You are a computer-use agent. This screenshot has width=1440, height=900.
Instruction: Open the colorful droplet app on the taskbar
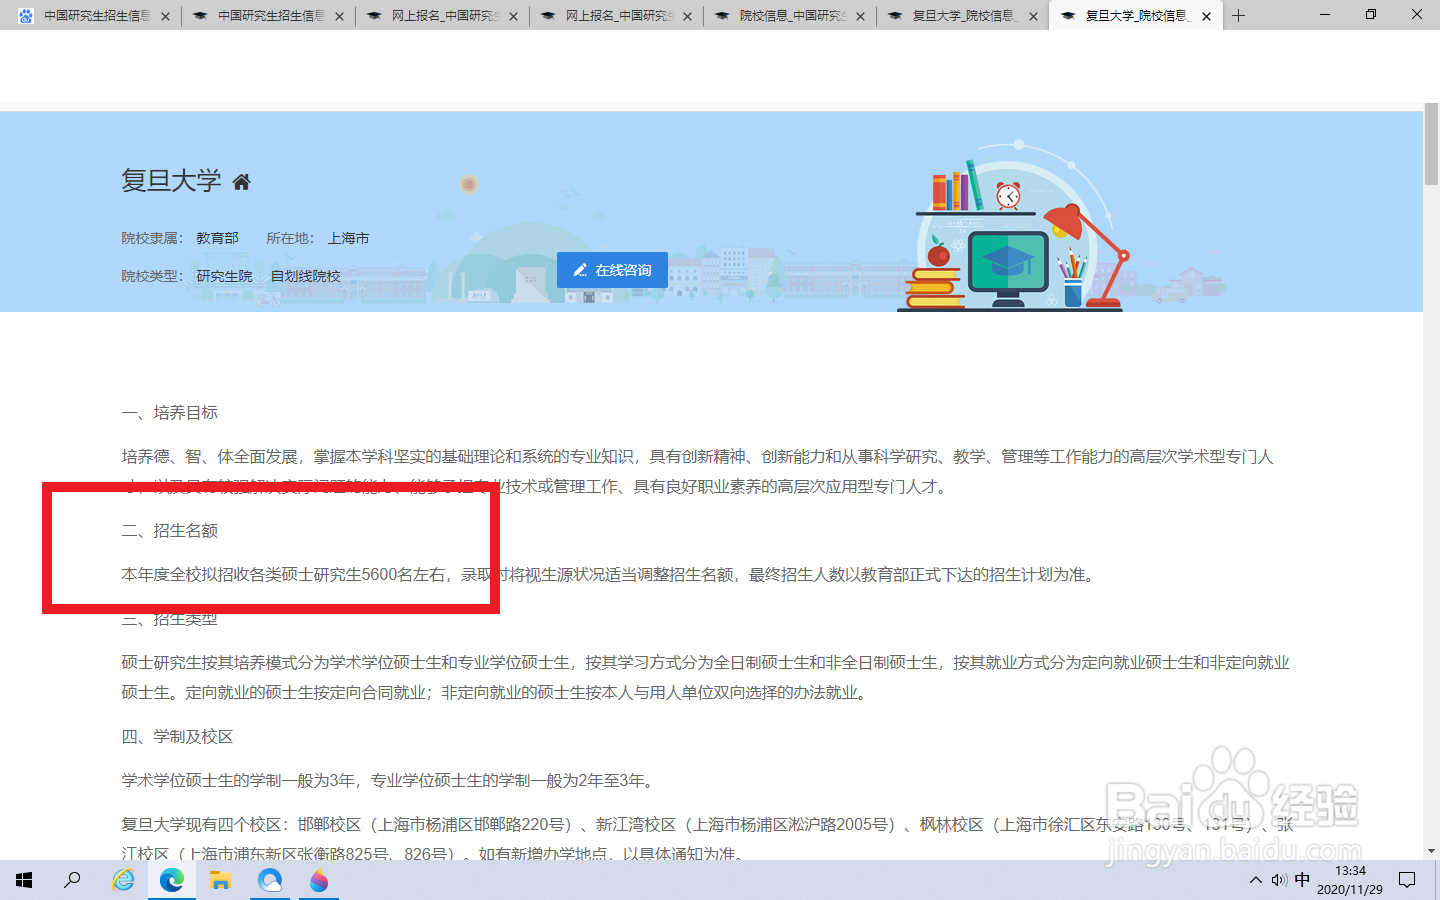tap(318, 881)
